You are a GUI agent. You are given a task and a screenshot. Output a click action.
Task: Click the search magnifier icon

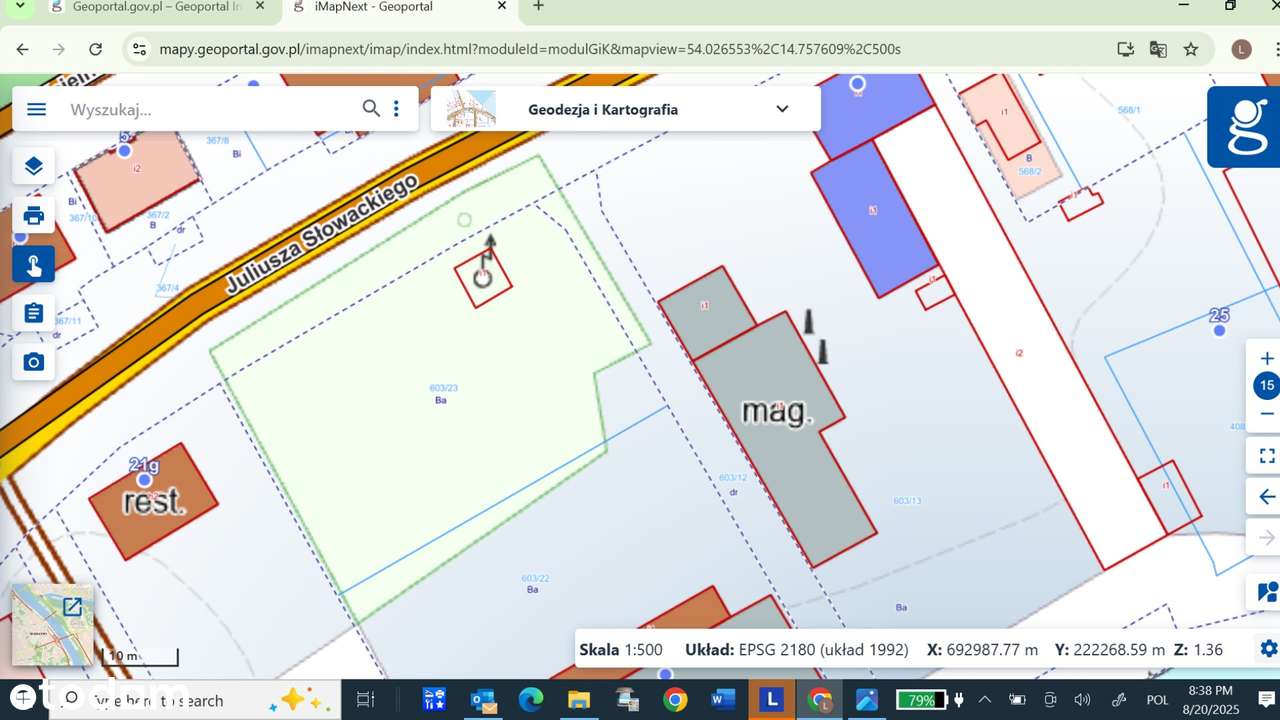pyautogui.click(x=371, y=108)
